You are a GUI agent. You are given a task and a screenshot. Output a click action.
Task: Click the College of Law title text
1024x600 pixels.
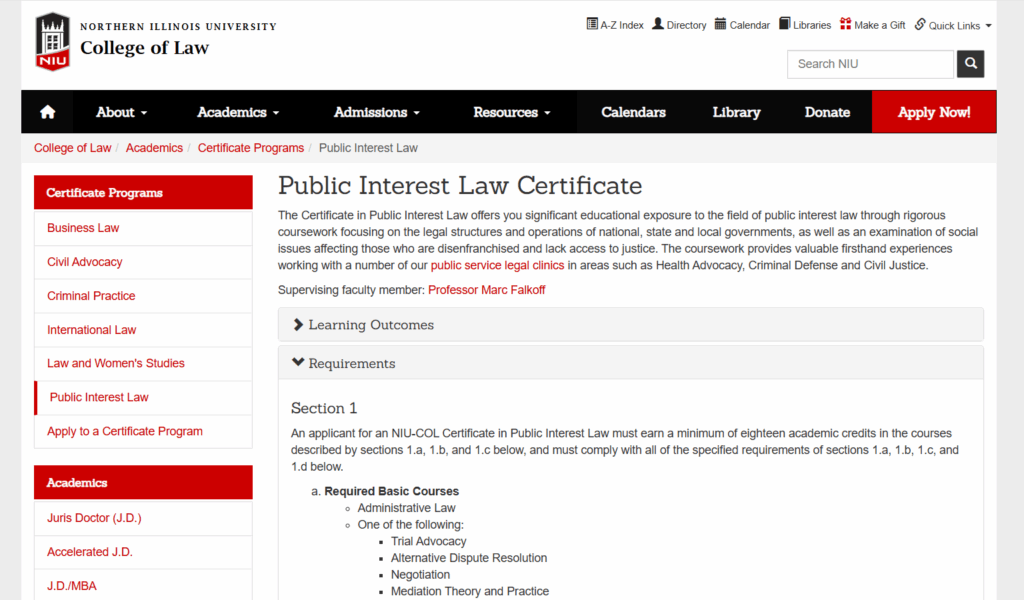(x=144, y=48)
